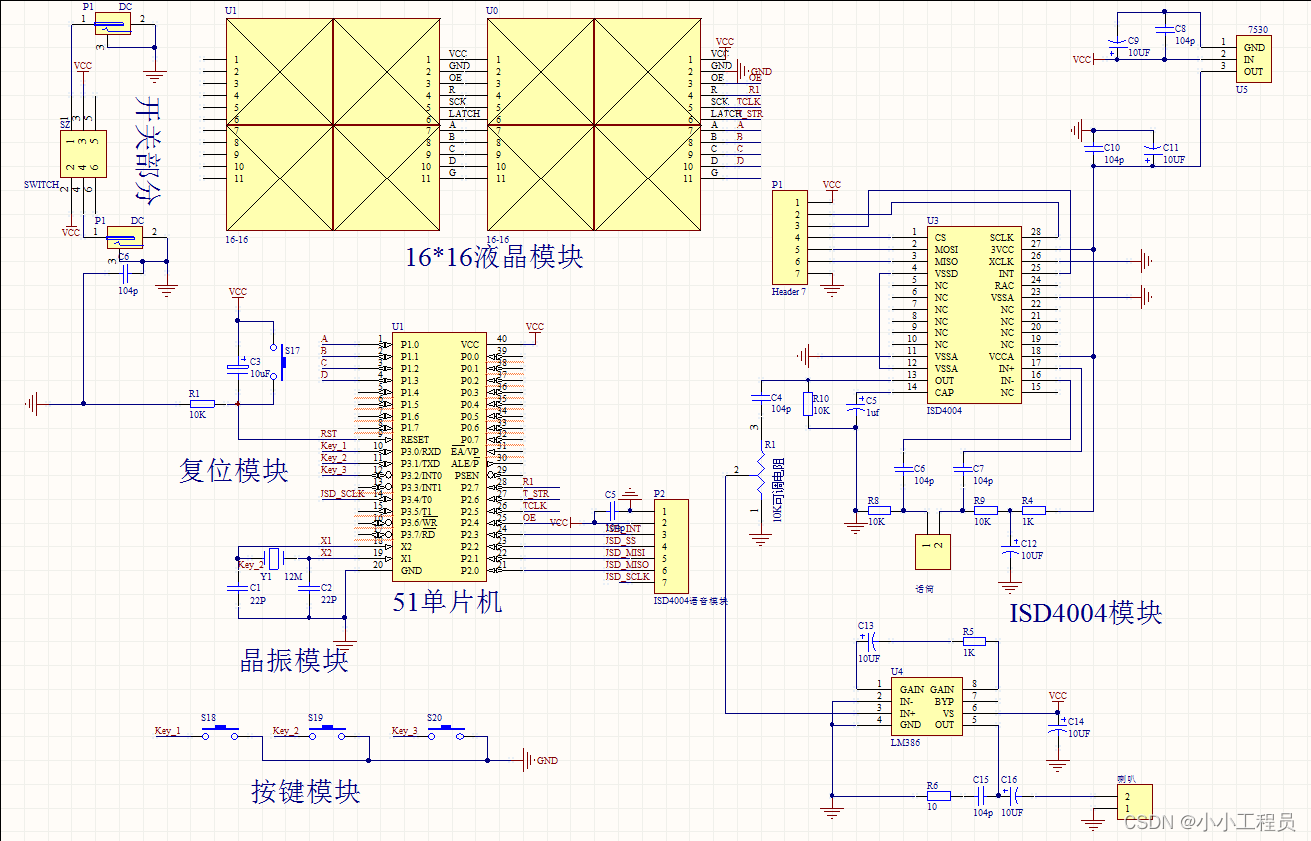This screenshot has height=841, width=1311.
Task: Select the C5 1uf capacitor symbol
Action: click(x=857, y=406)
